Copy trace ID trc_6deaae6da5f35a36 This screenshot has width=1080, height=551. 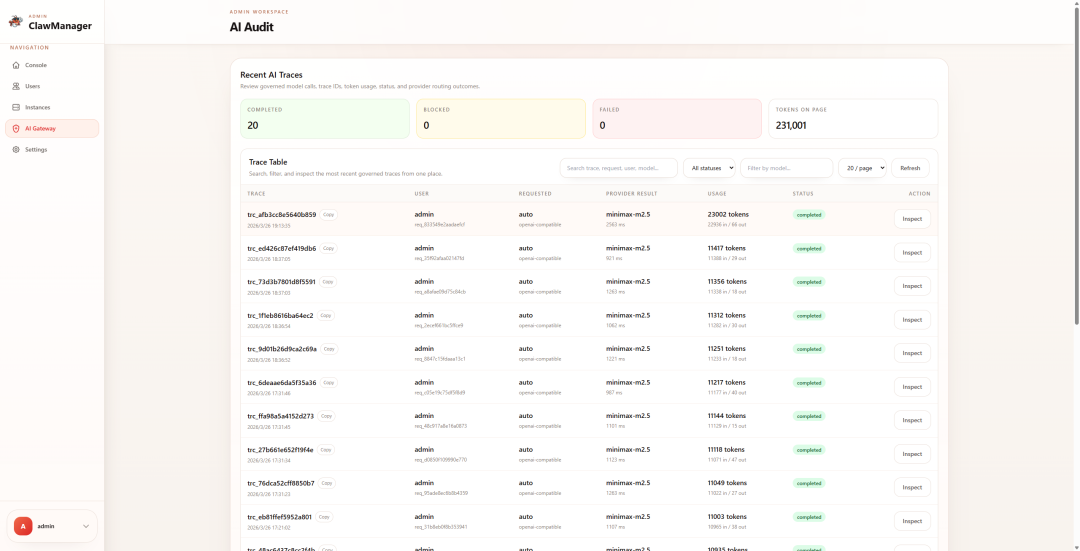[328, 382]
